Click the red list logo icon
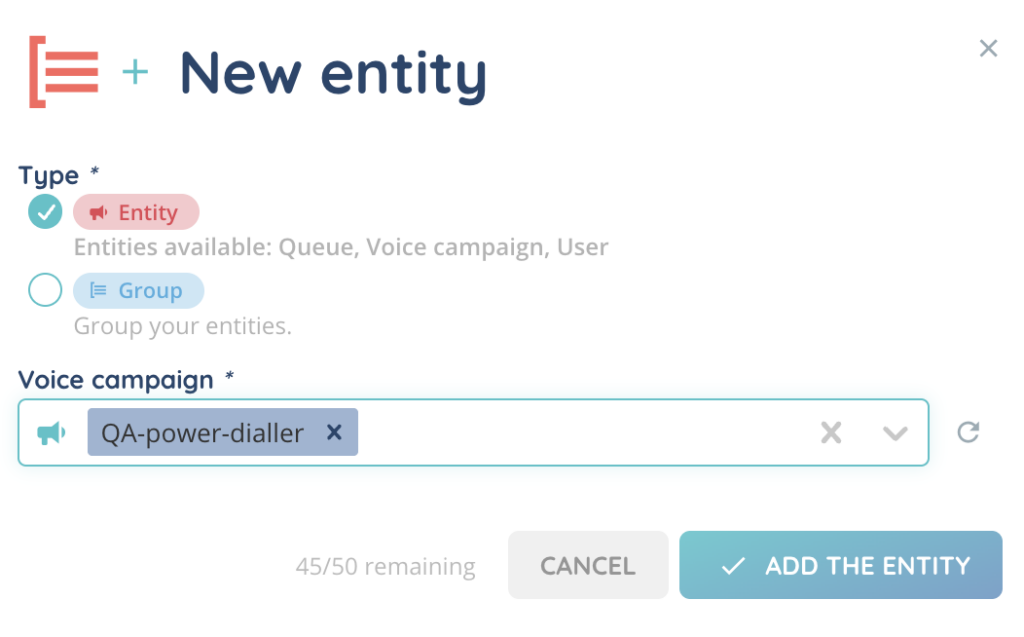 pos(65,72)
